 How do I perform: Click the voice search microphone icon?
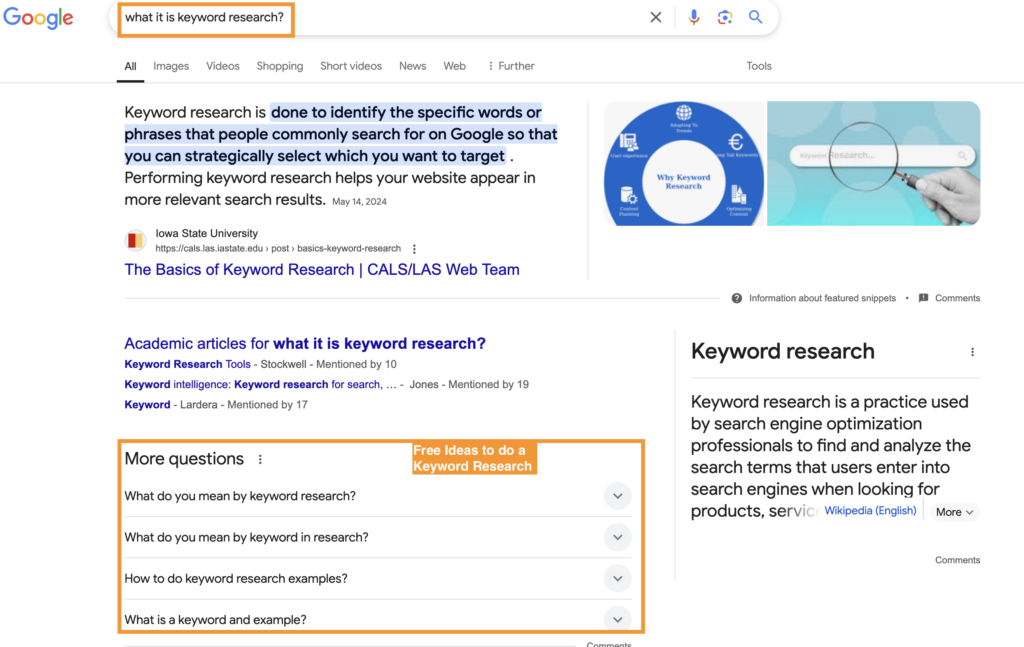point(694,17)
